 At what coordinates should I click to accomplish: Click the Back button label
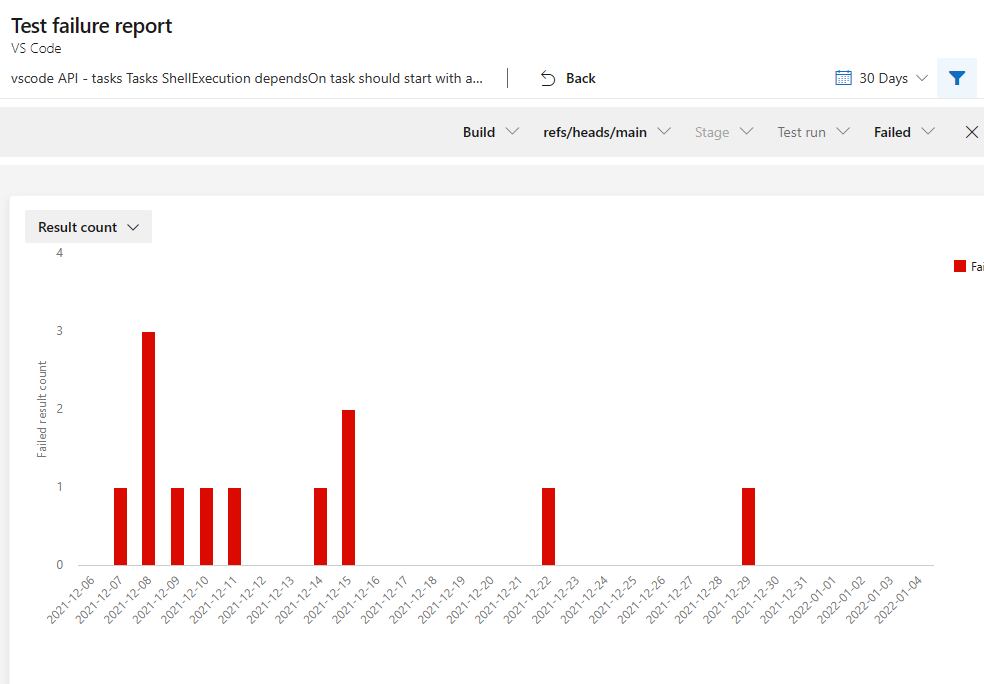580,78
